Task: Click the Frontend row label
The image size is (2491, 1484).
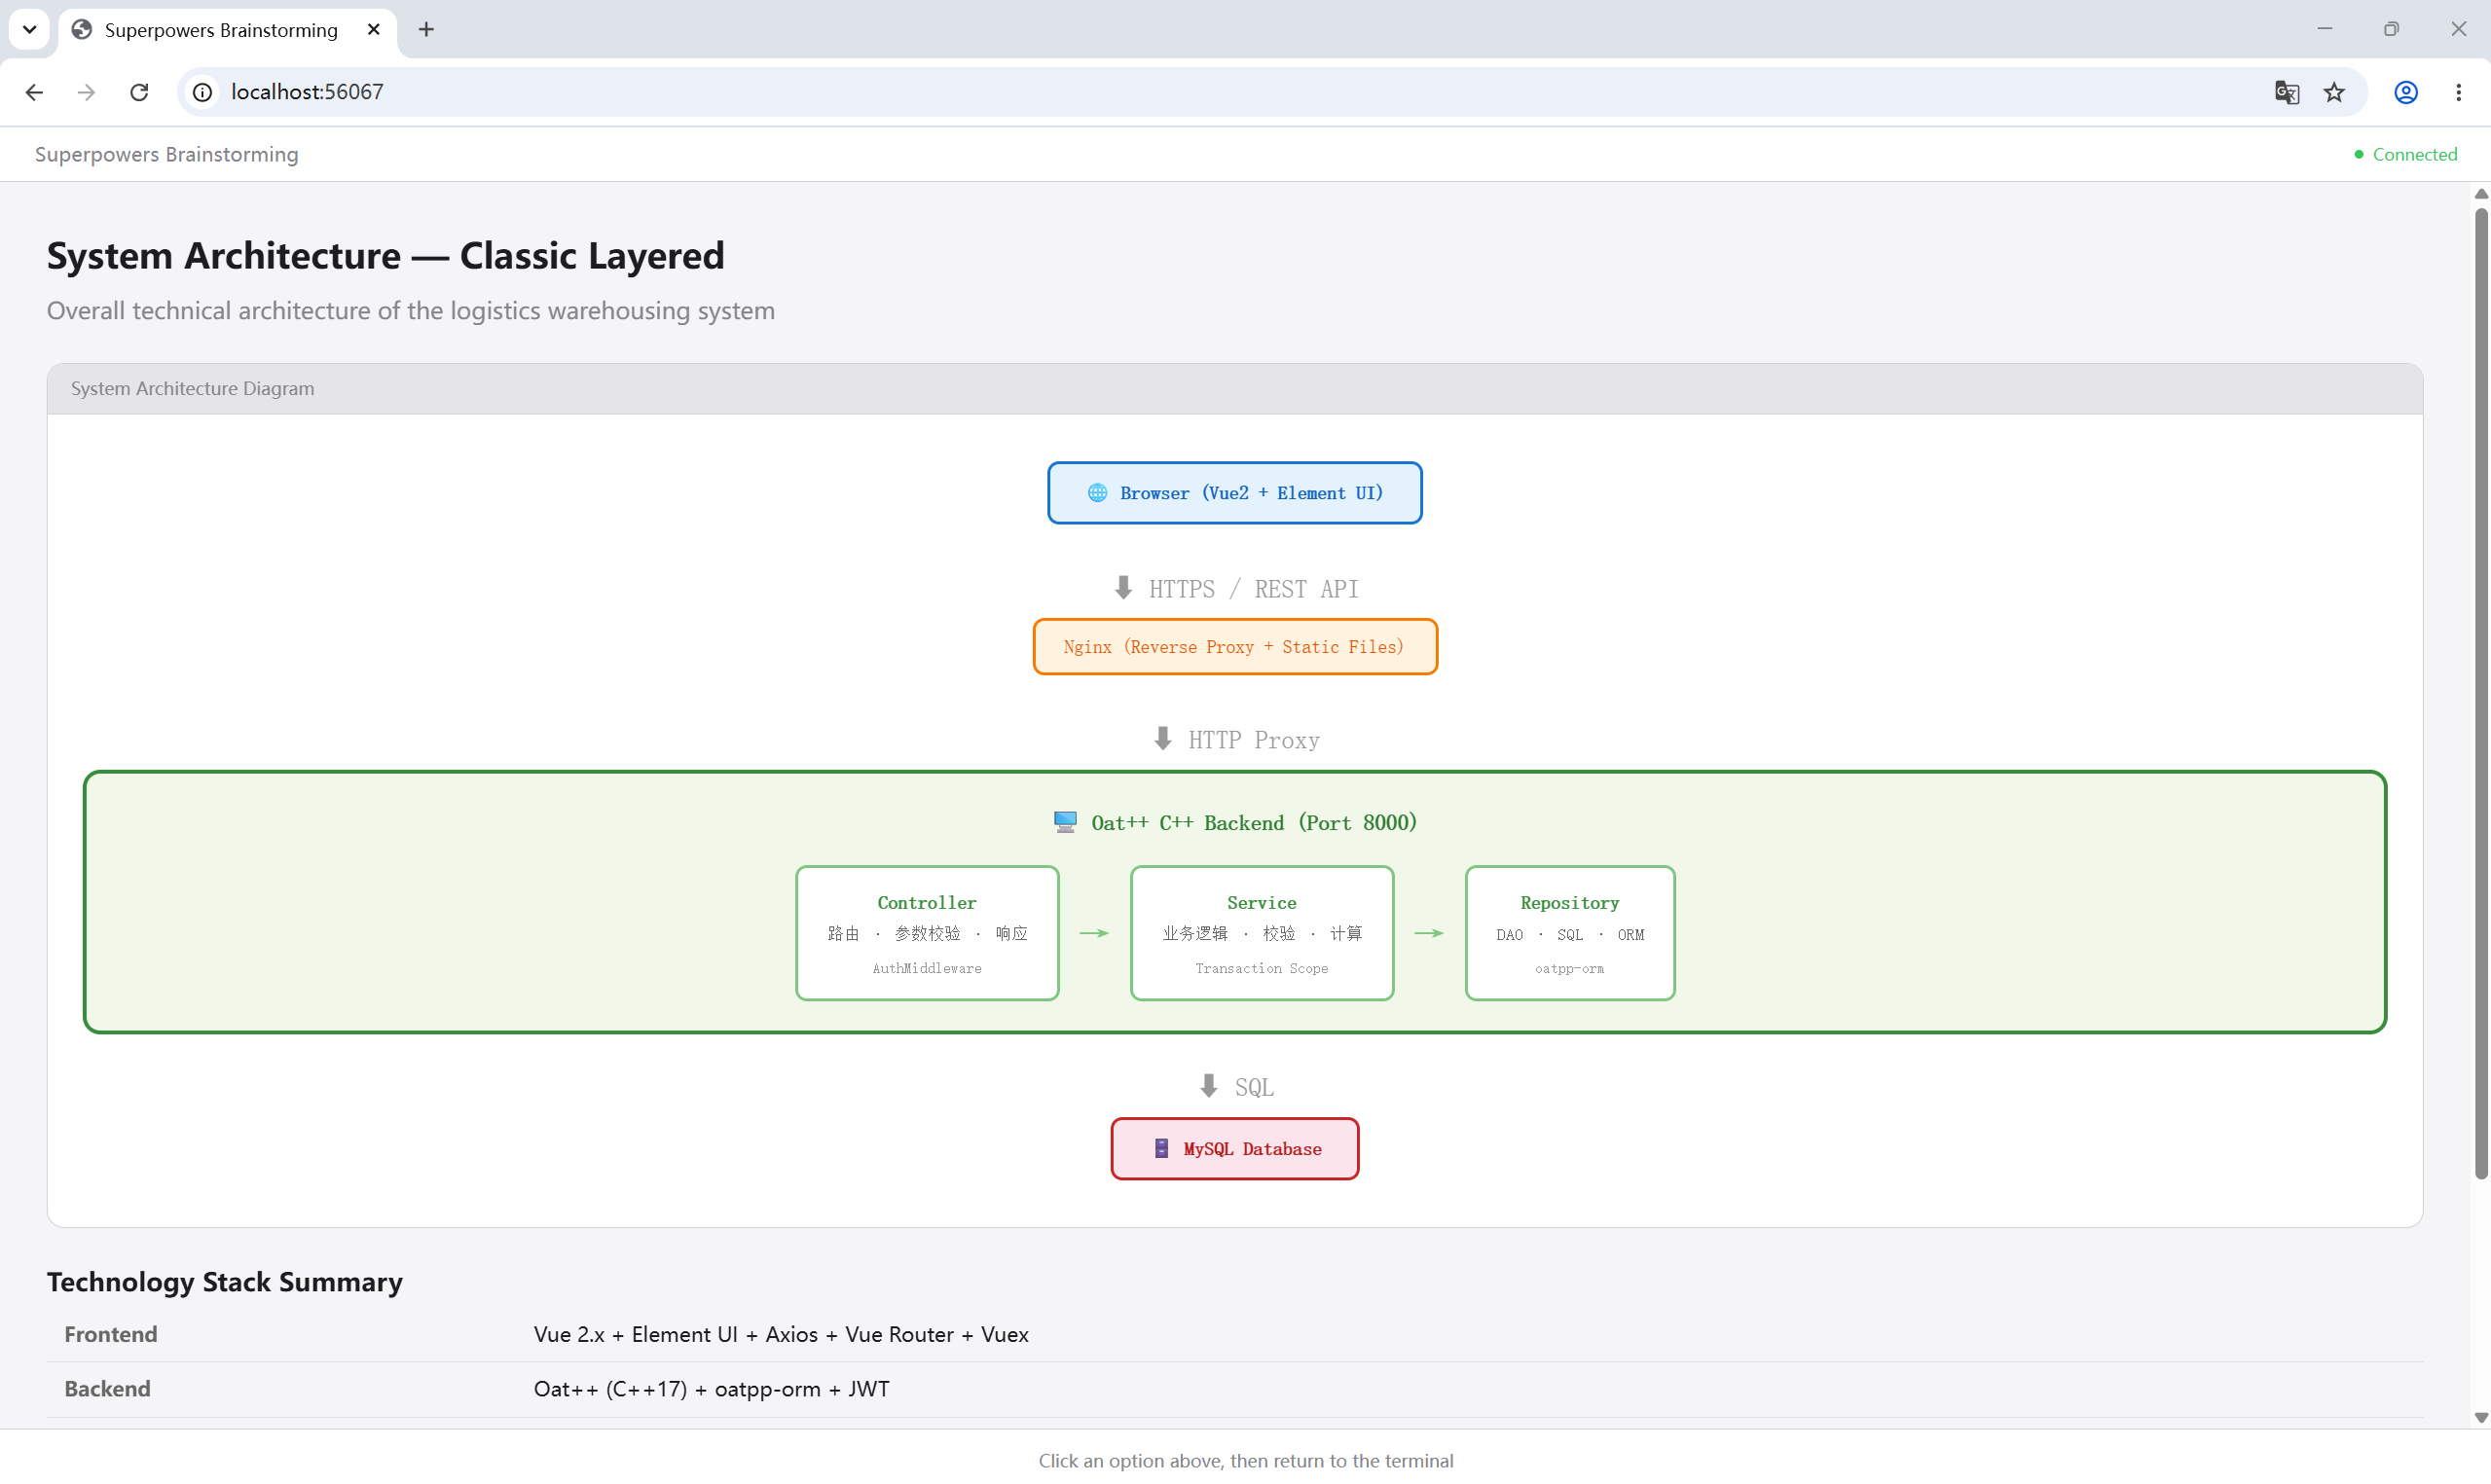Action: point(111,1335)
